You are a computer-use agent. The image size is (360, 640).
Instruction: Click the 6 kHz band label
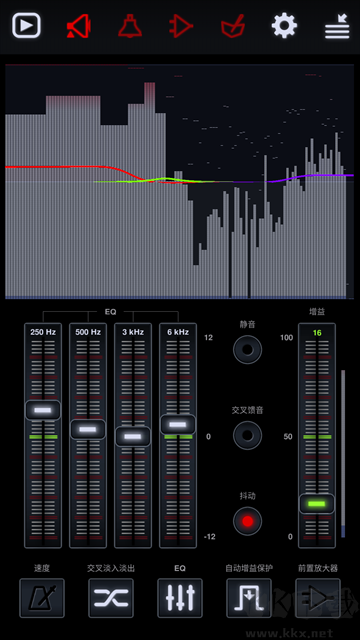pyautogui.click(x=178, y=332)
